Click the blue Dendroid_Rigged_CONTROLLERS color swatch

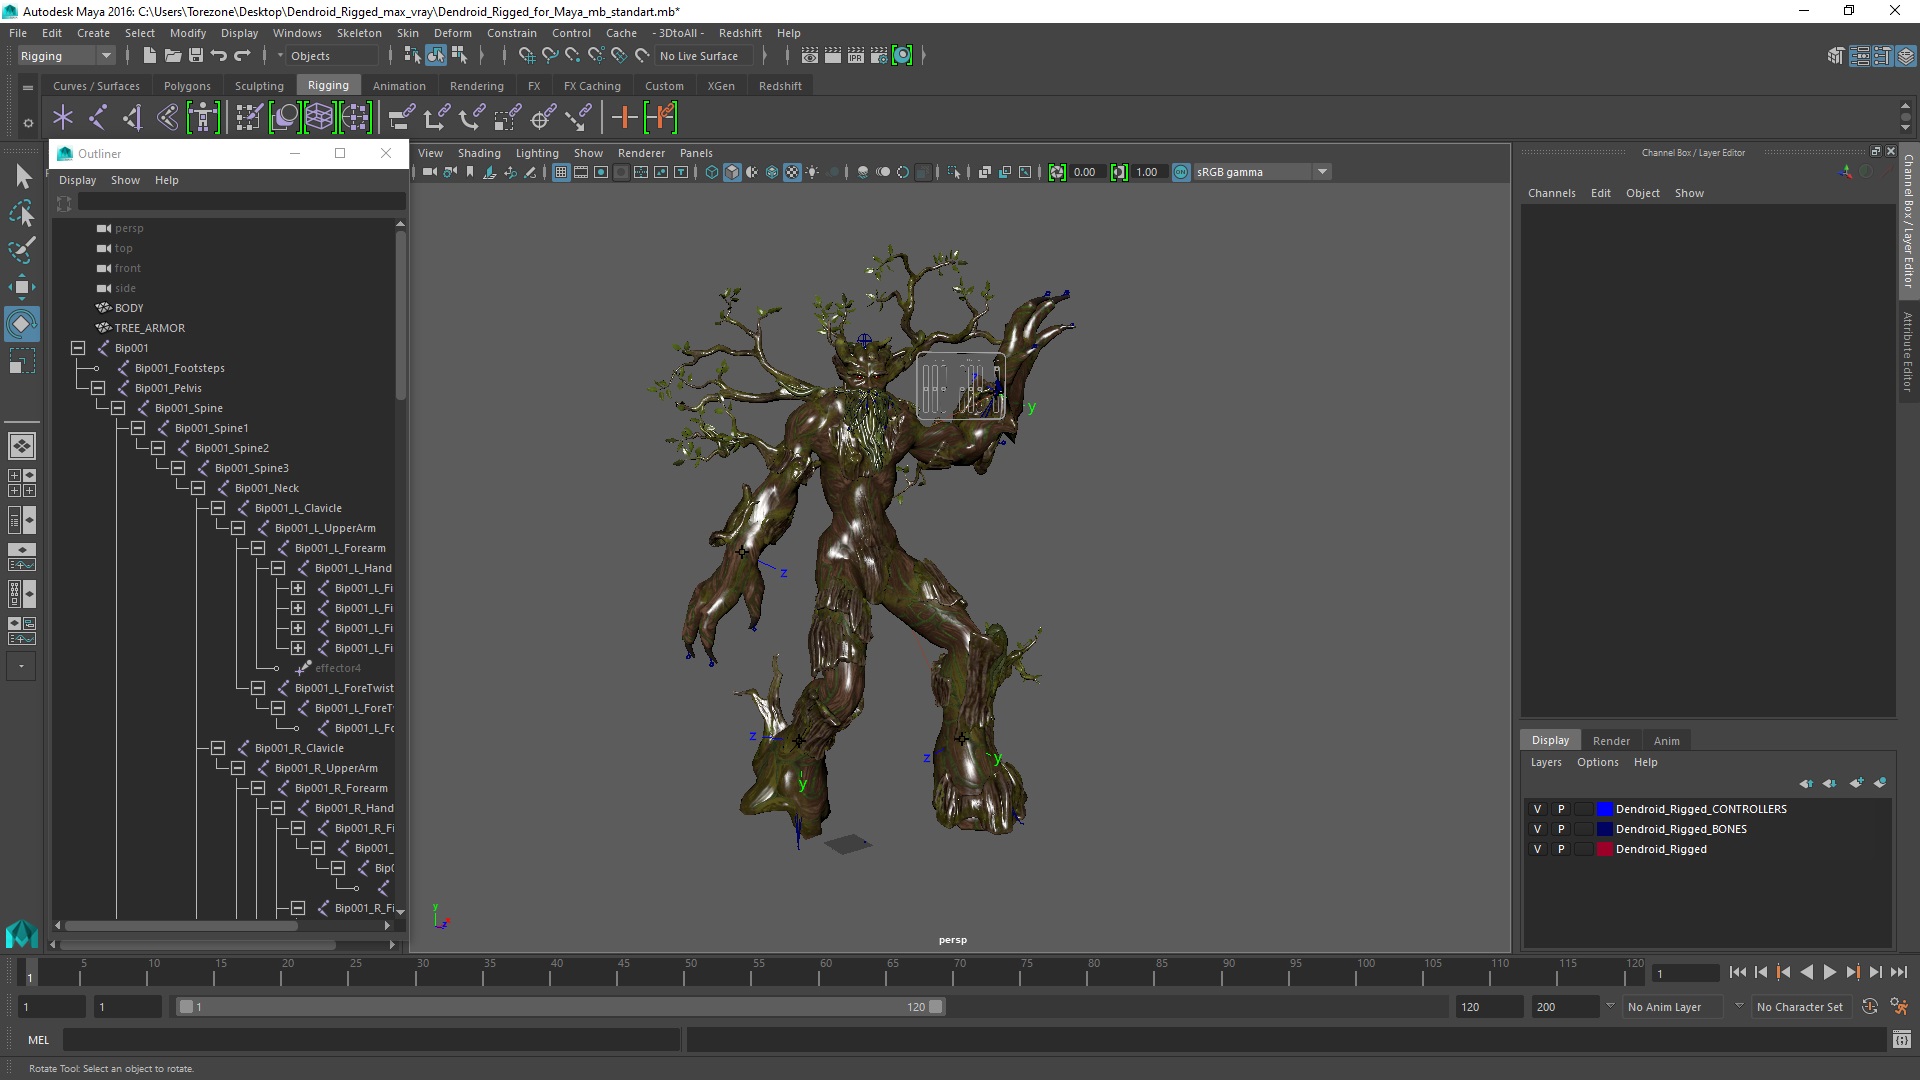[x=1604, y=809]
